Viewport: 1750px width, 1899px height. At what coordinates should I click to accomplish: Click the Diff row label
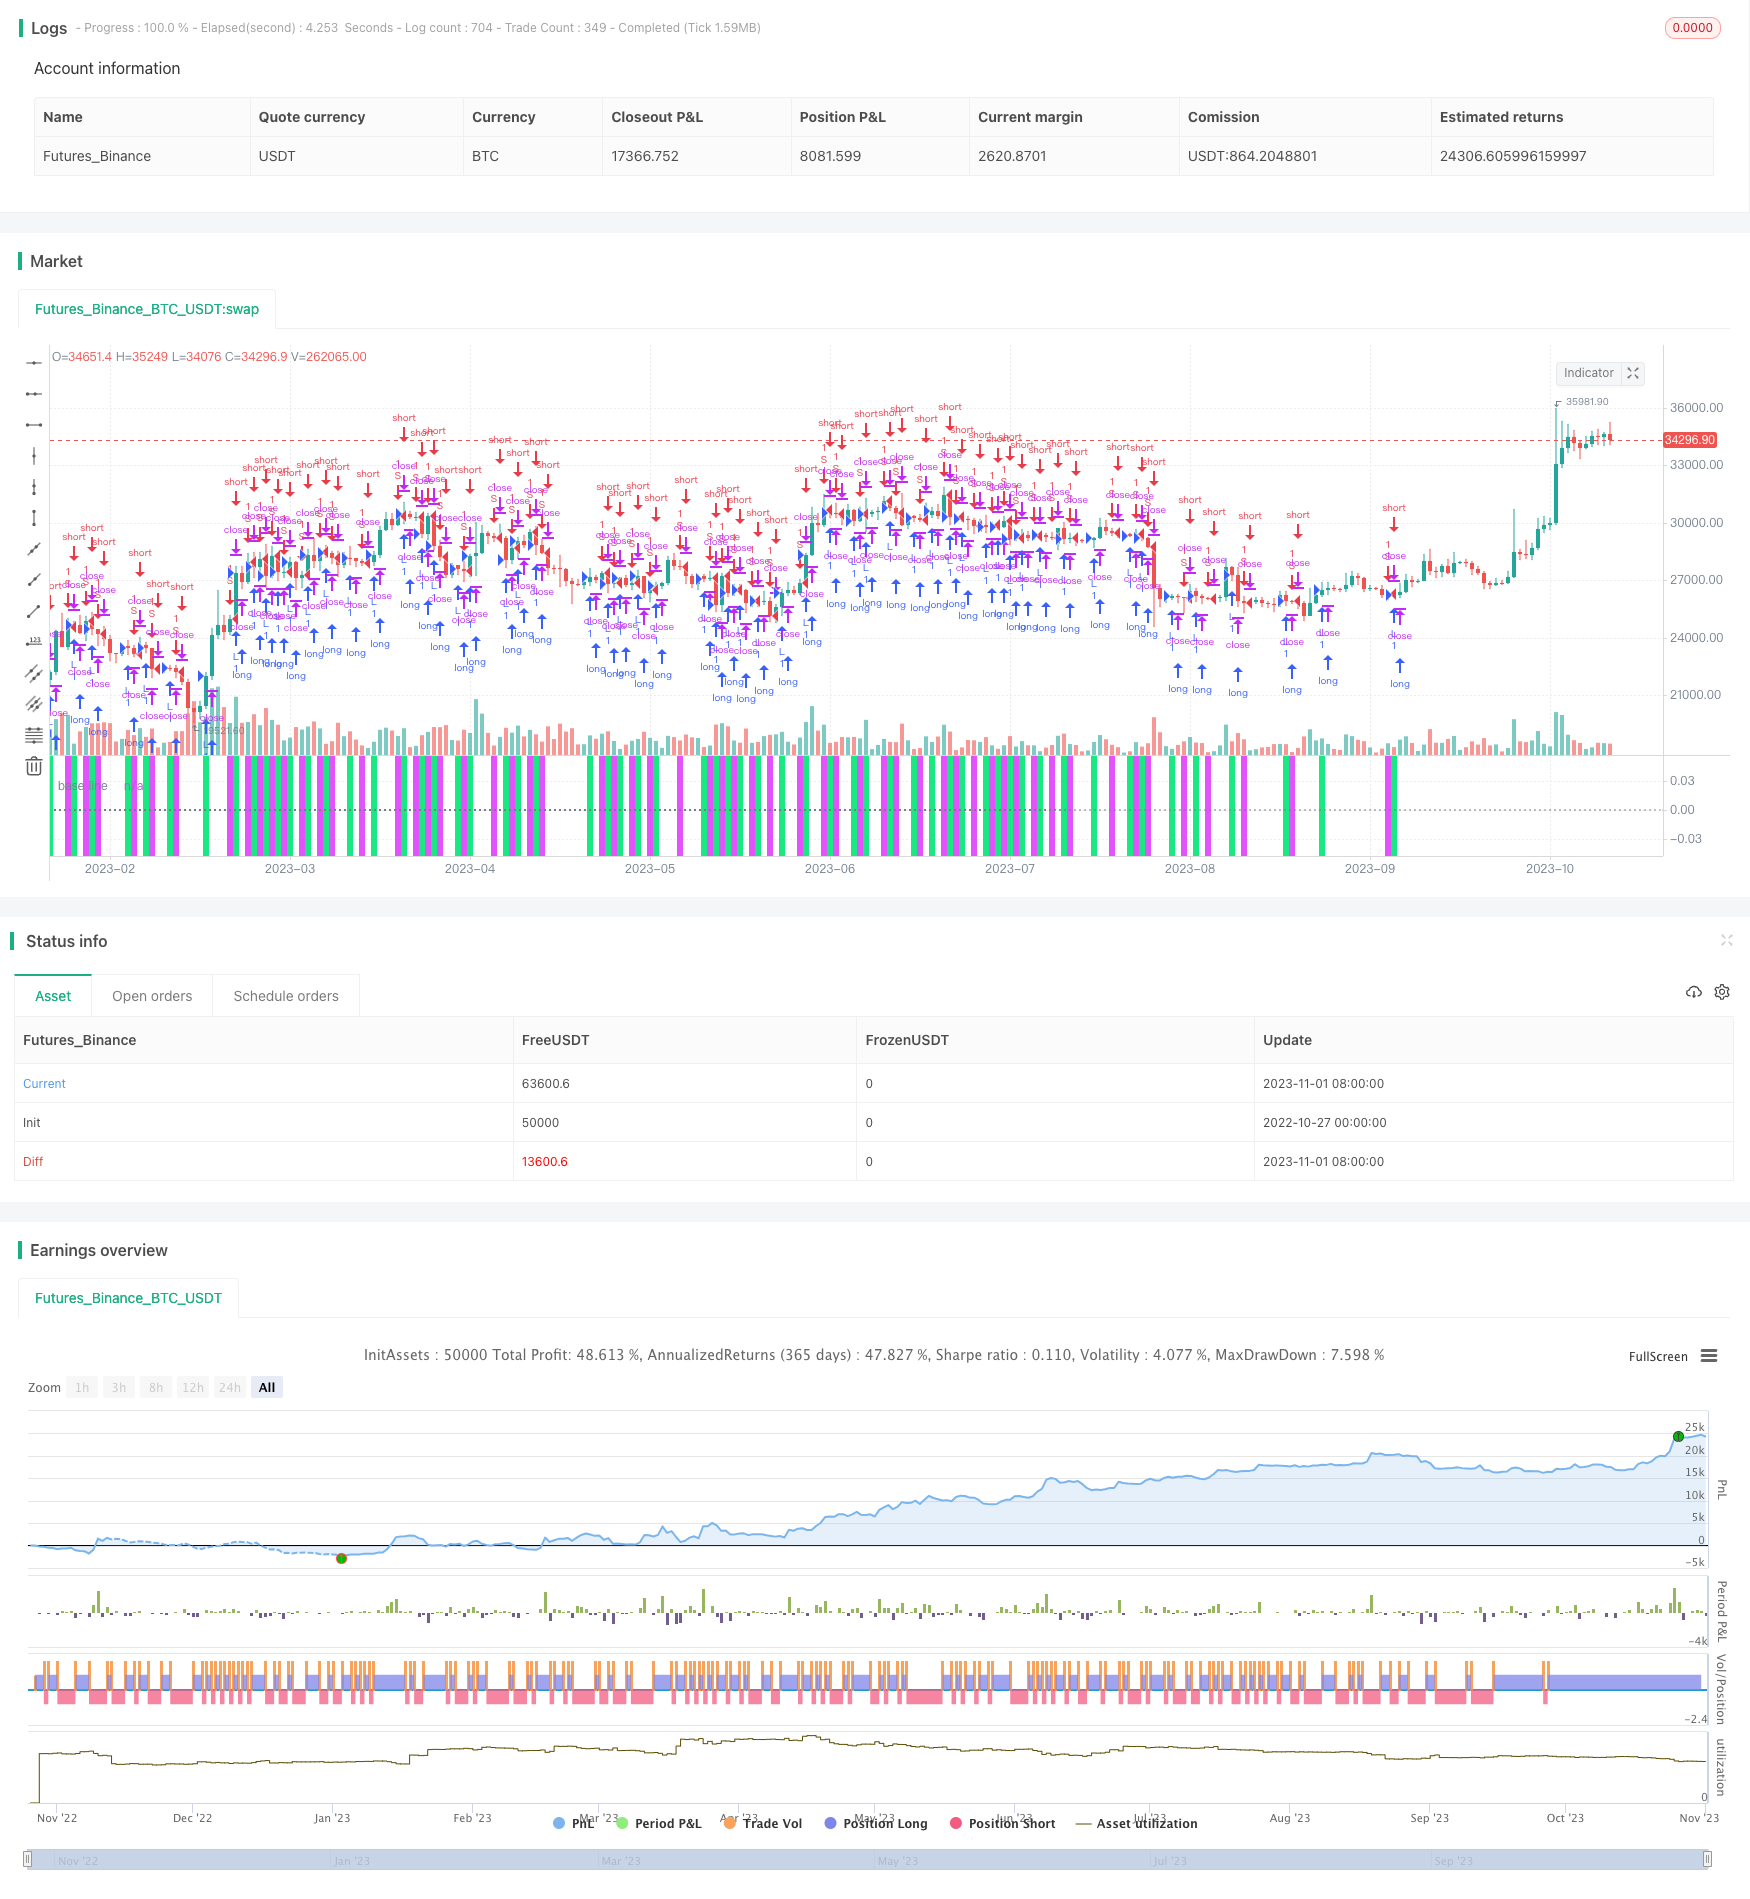pos(33,1162)
